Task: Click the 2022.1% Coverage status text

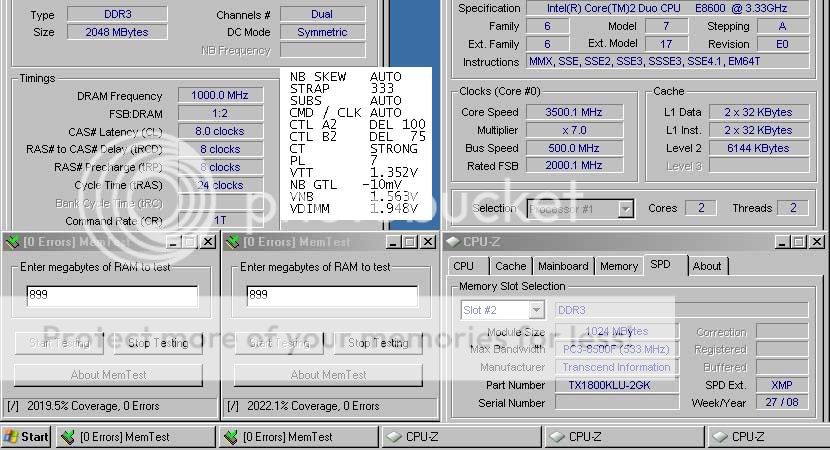Action: click(313, 406)
